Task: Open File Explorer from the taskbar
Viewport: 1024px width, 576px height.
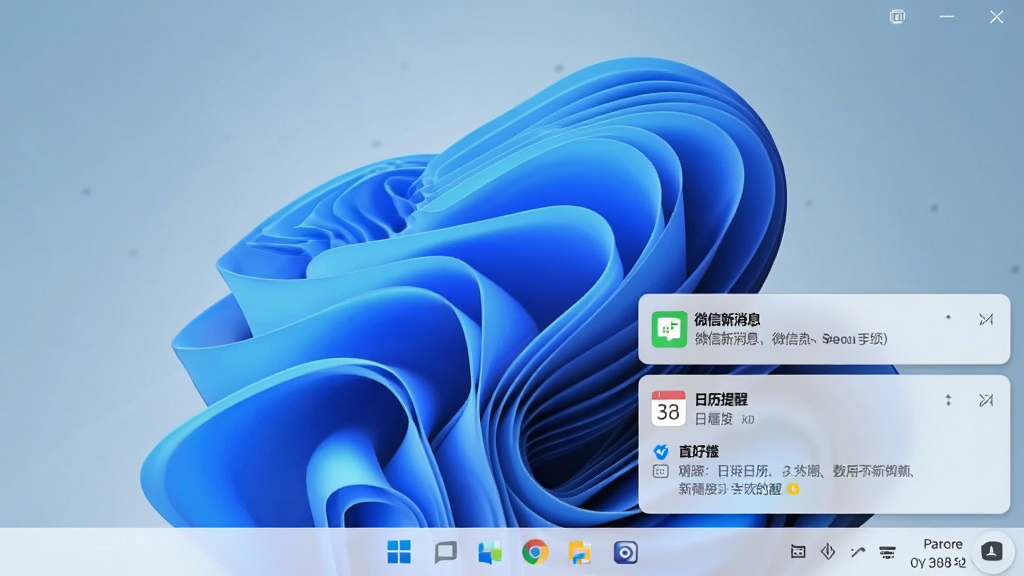Action: 579,552
